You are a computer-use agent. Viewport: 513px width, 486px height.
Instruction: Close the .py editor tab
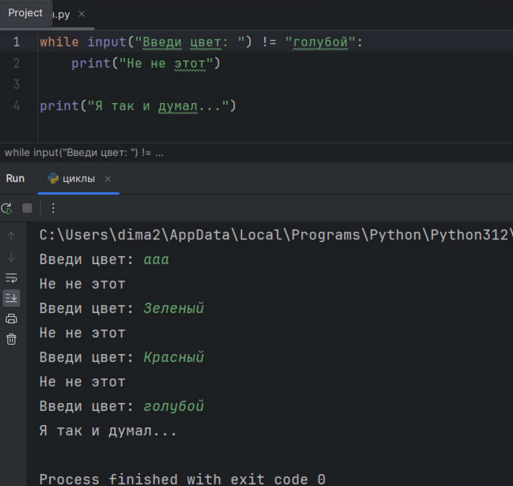click(x=82, y=14)
